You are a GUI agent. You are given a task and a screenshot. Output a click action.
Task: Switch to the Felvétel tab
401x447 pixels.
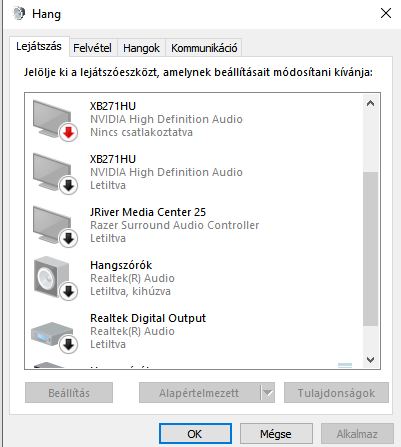coord(92,48)
